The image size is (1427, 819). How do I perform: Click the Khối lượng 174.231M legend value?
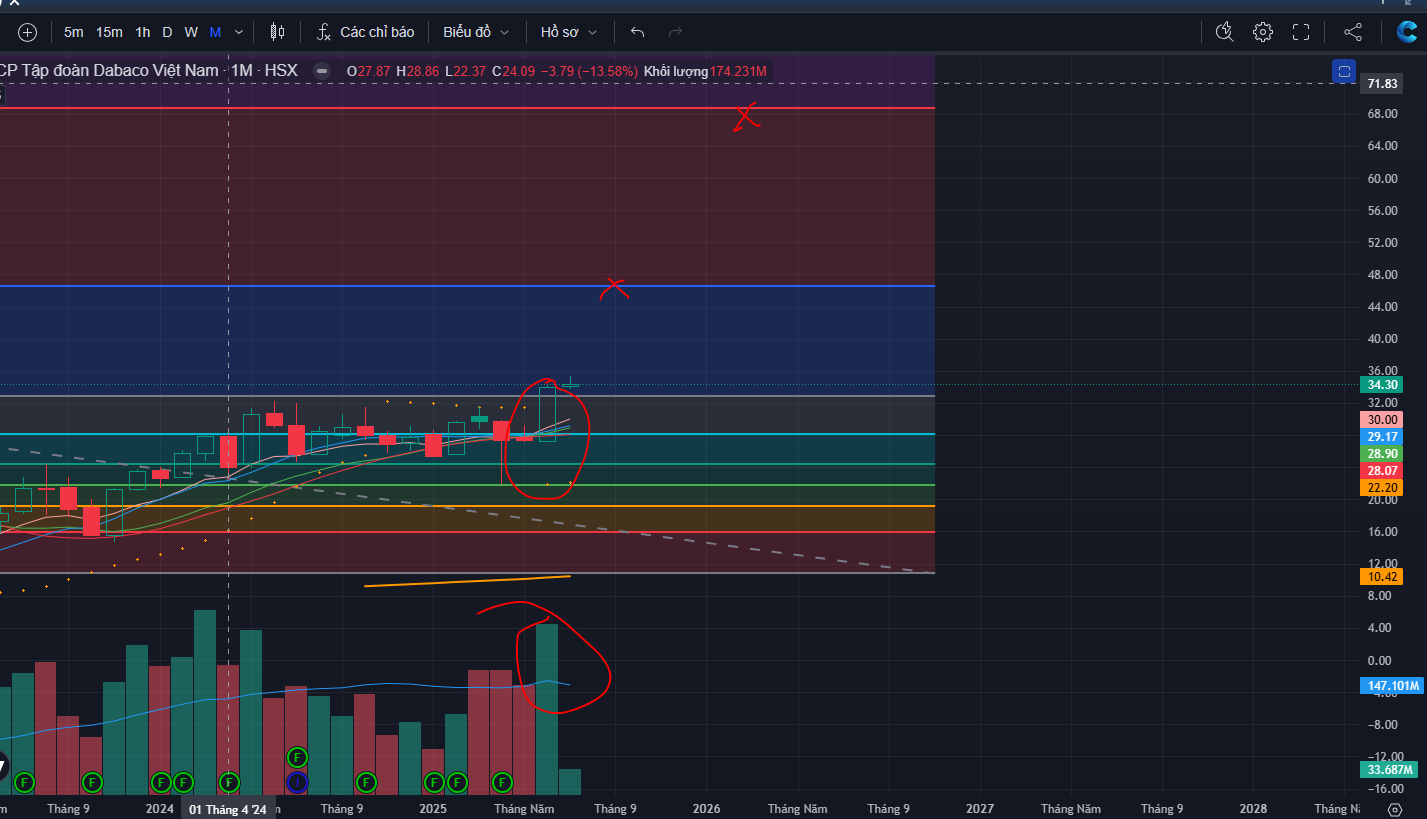point(705,71)
